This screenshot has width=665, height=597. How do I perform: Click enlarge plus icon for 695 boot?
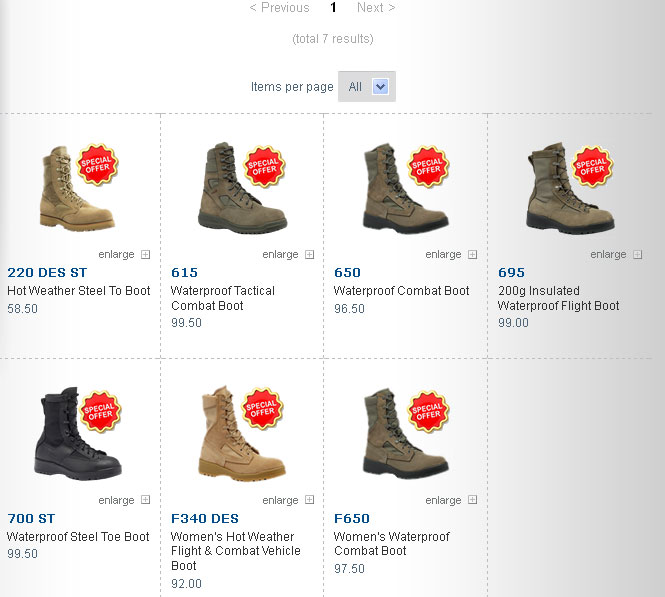coord(637,254)
